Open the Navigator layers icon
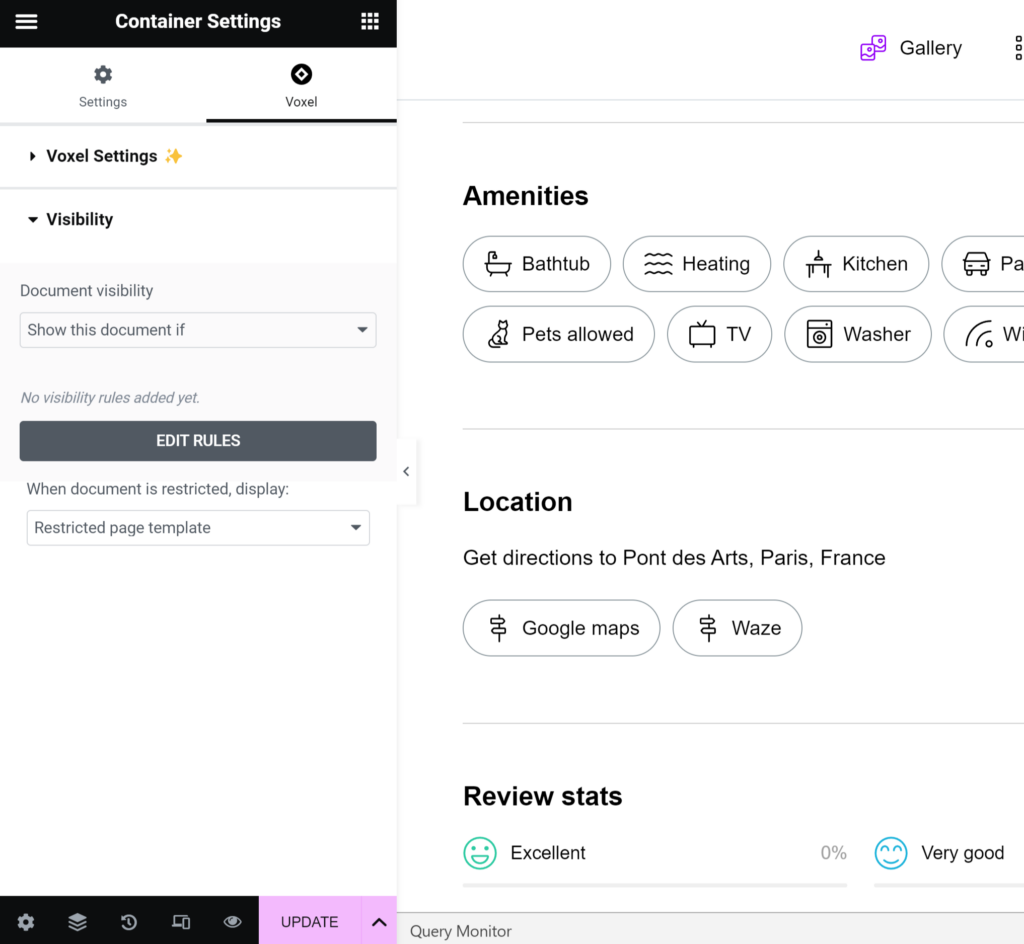 [77, 922]
